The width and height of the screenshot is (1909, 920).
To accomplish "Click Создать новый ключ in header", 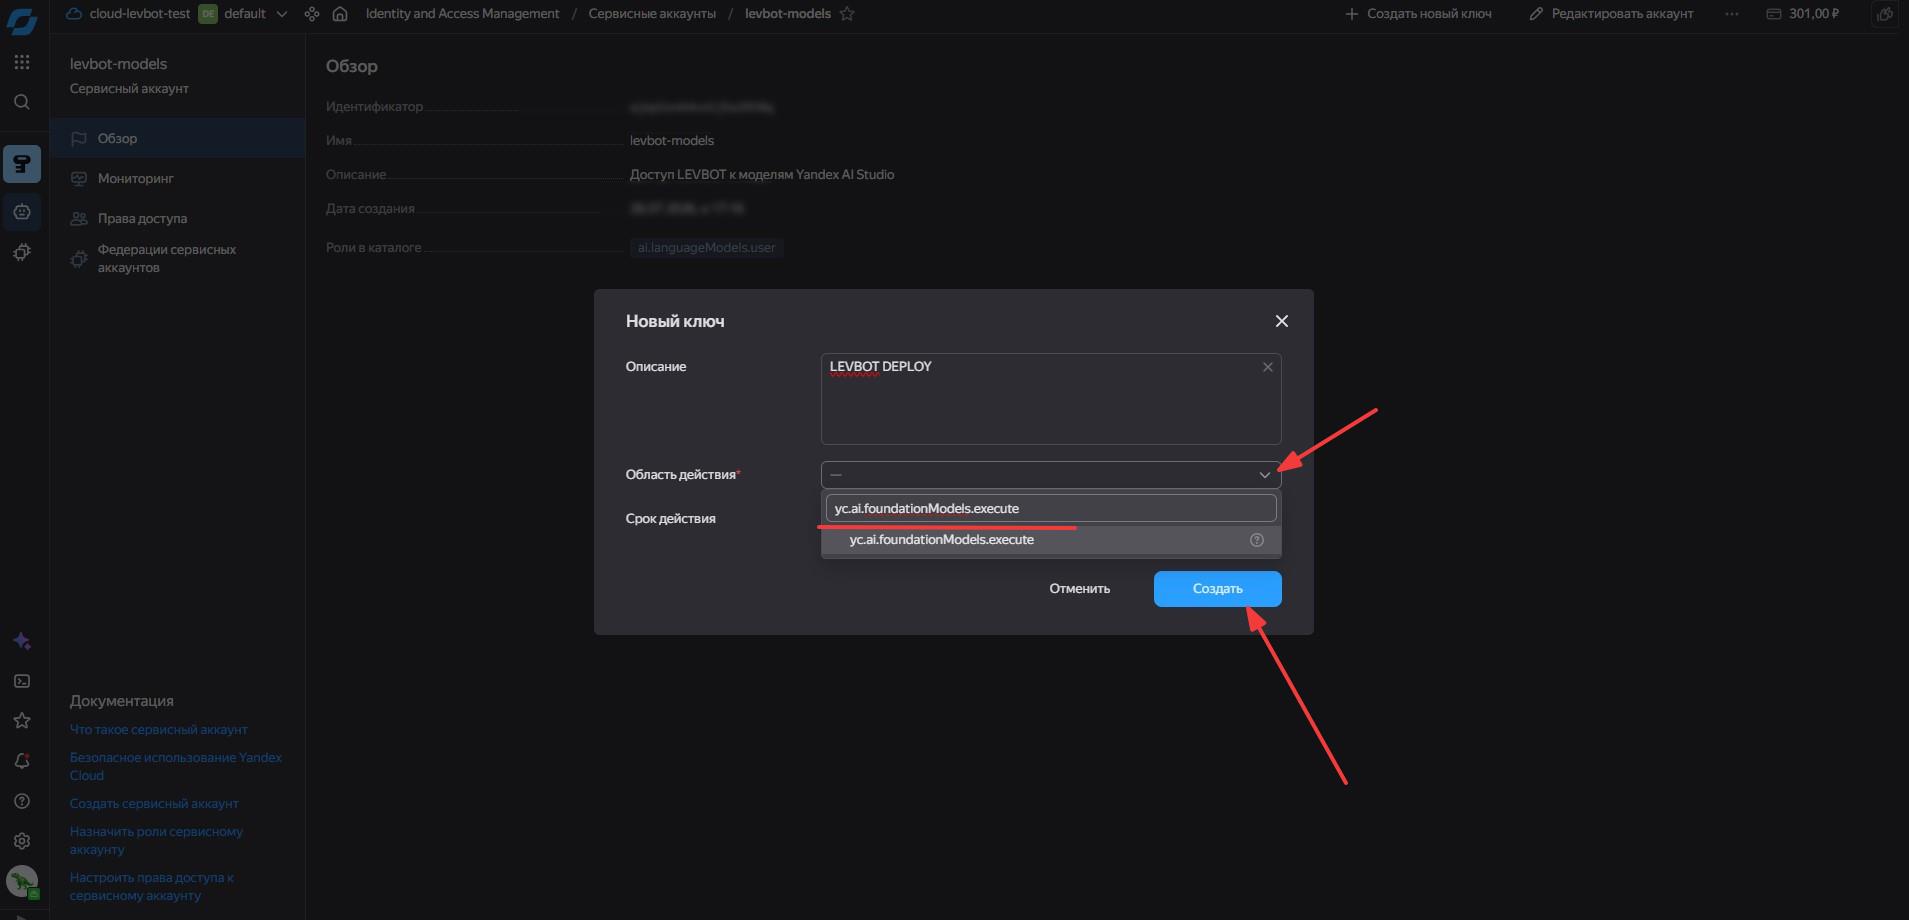I will click(x=1418, y=14).
